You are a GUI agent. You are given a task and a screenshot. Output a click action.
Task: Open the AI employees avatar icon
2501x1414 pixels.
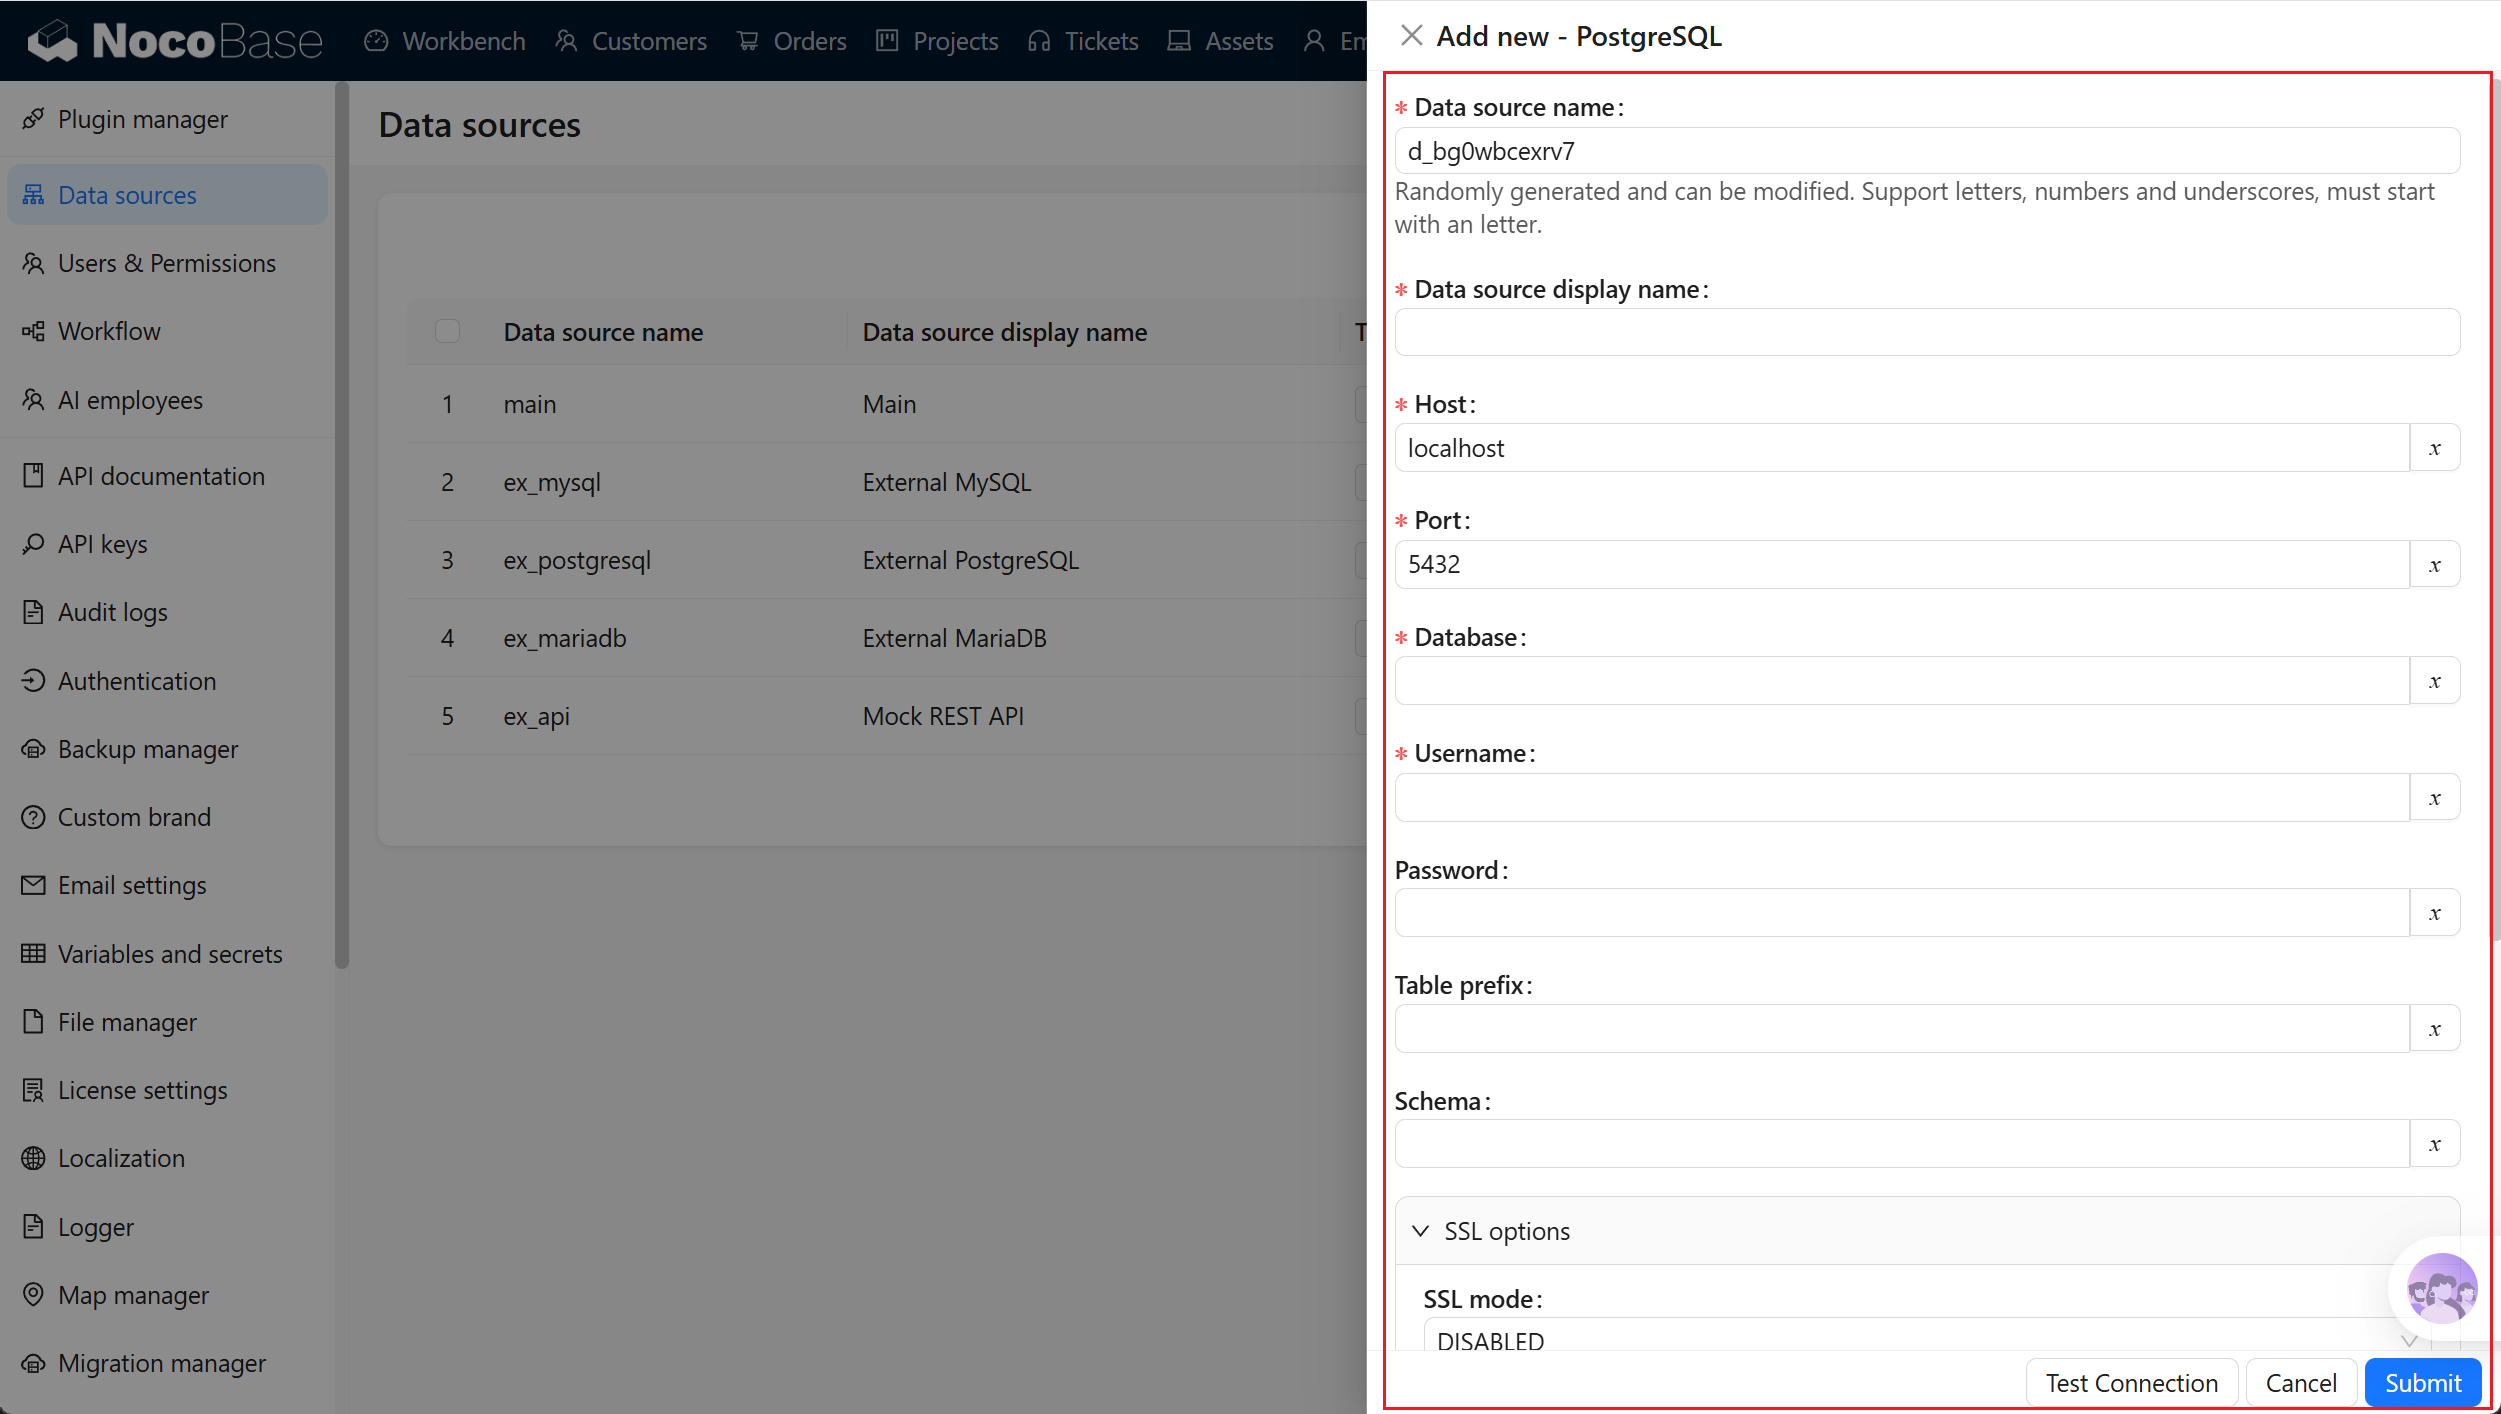coord(2441,1288)
